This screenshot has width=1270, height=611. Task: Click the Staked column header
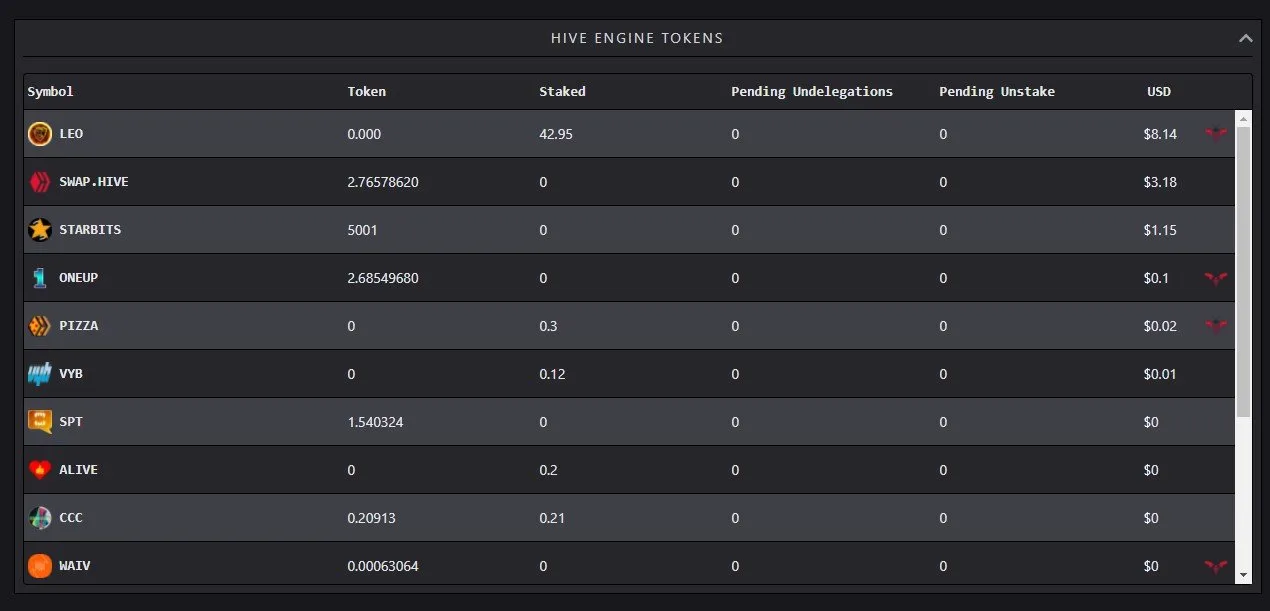tap(562, 91)
